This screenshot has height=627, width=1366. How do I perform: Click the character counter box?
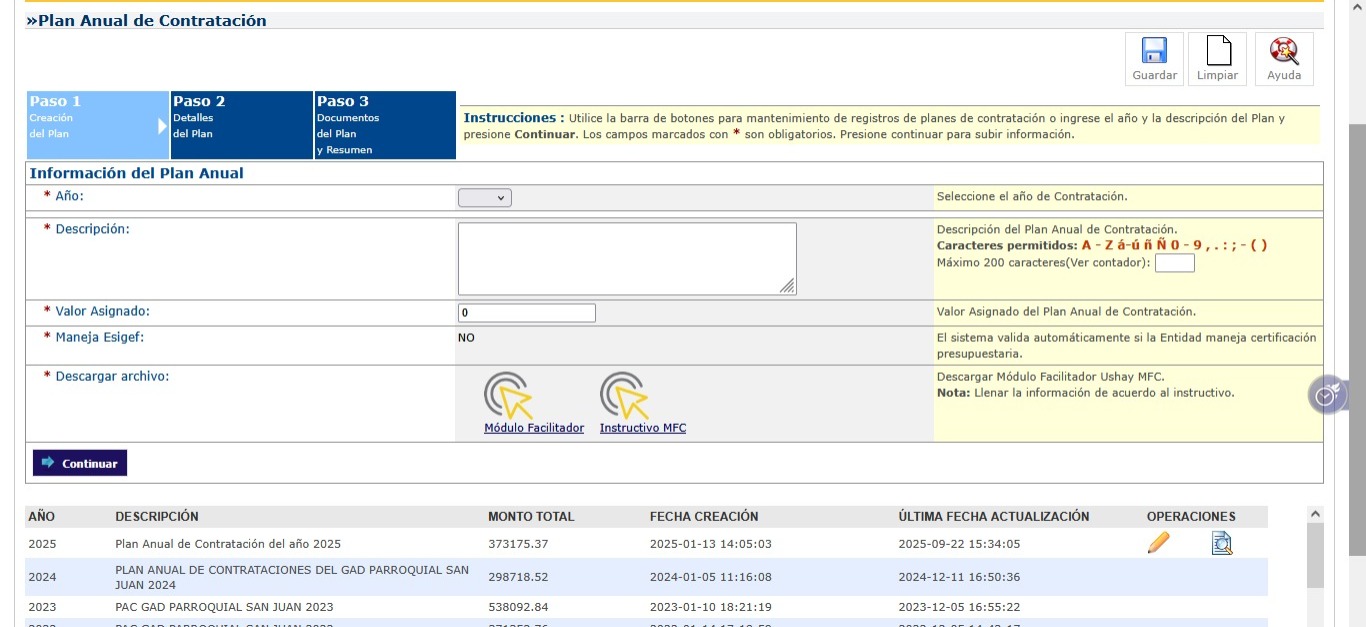[1174, 264]
